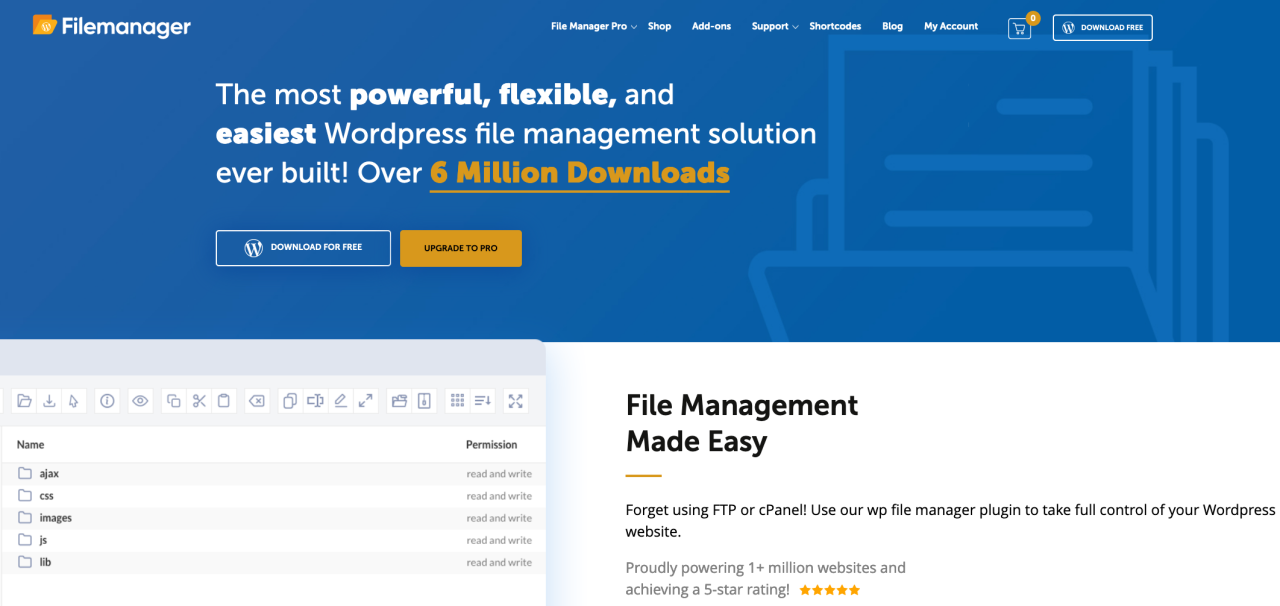Click the delete backspace icon
The image size is (1280, 606).
point(257,401)
